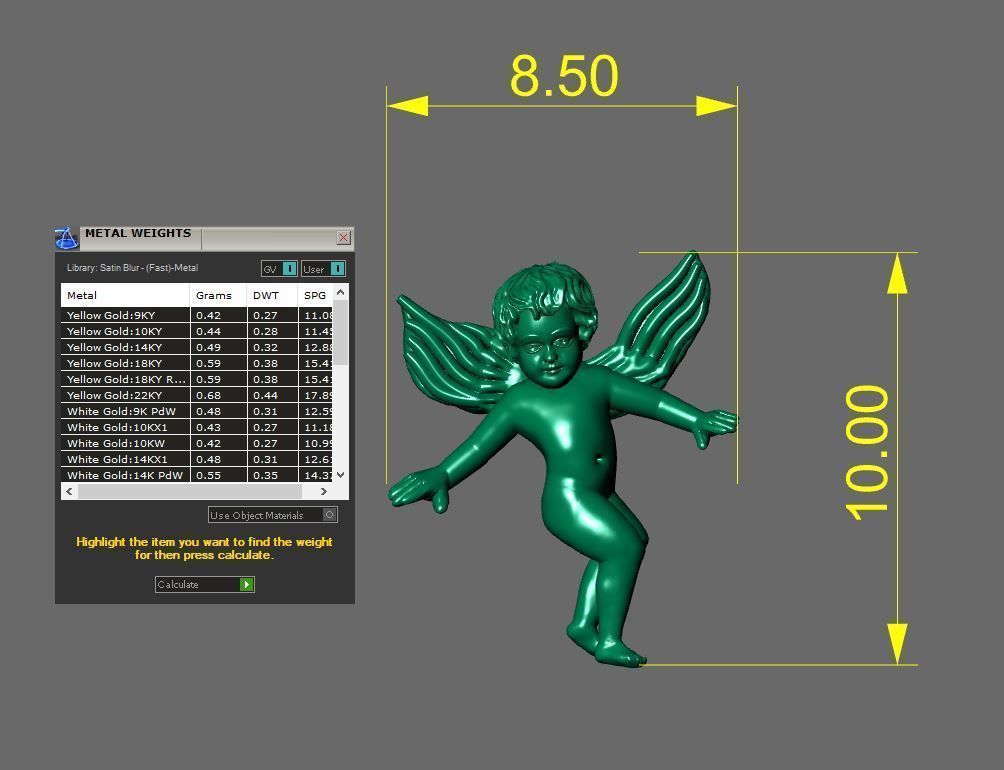This screenshot has height=770, width=1004.
Task: Sort by the SPG column header
Action: coord(315,295)
